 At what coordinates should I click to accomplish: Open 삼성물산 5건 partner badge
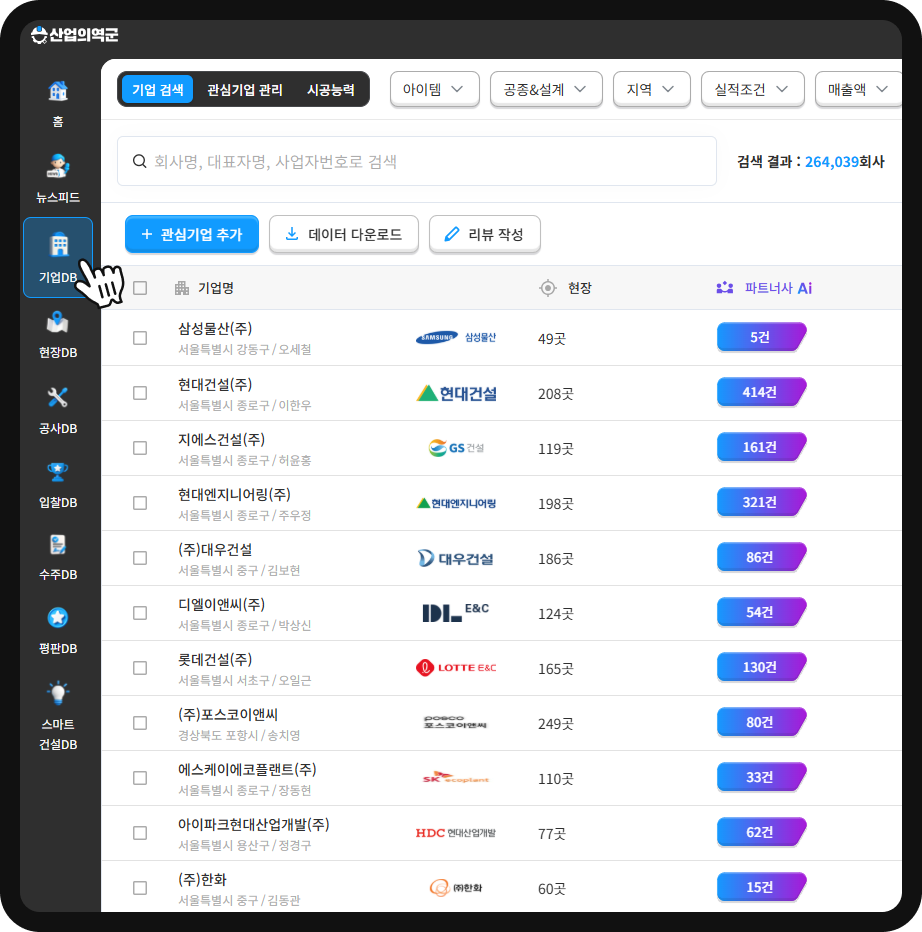pos(761,337)
